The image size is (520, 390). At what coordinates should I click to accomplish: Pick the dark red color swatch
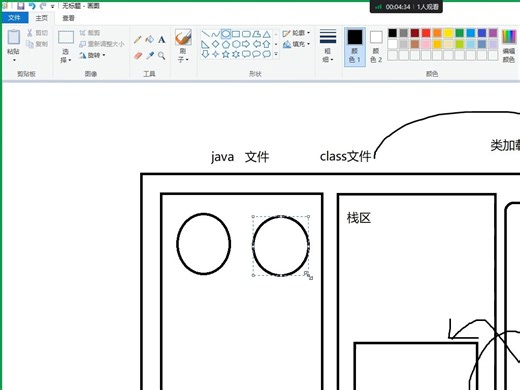point(415,33)
